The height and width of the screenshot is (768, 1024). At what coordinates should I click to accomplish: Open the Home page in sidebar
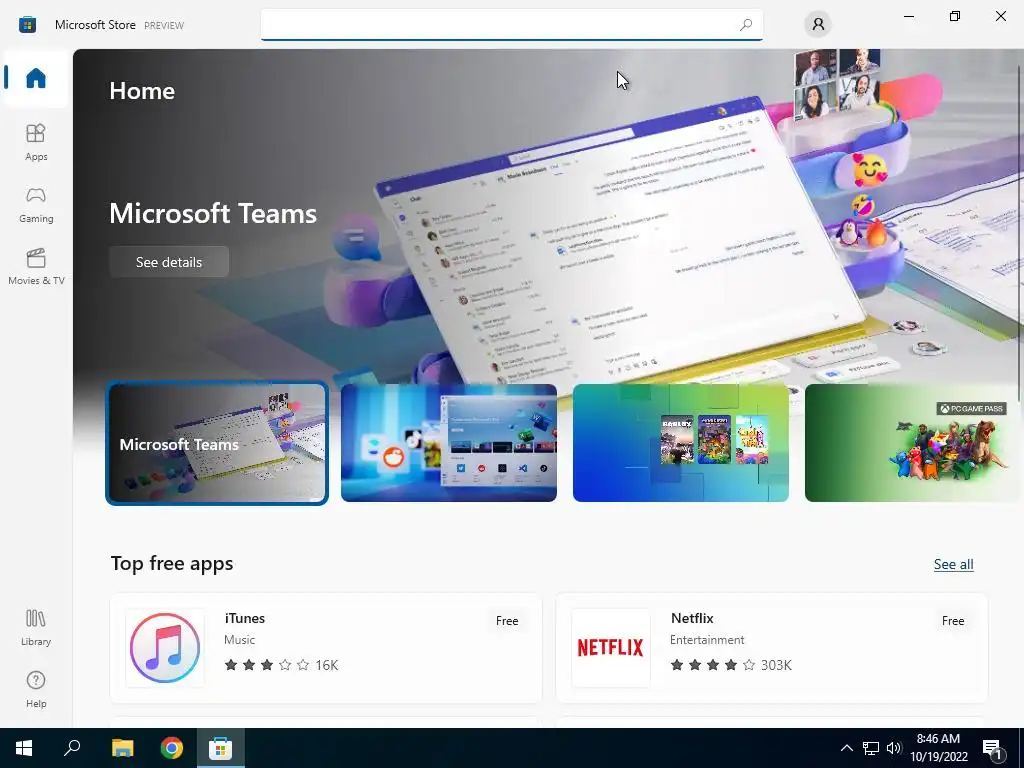pyautogui.click(x=36, y=78)
